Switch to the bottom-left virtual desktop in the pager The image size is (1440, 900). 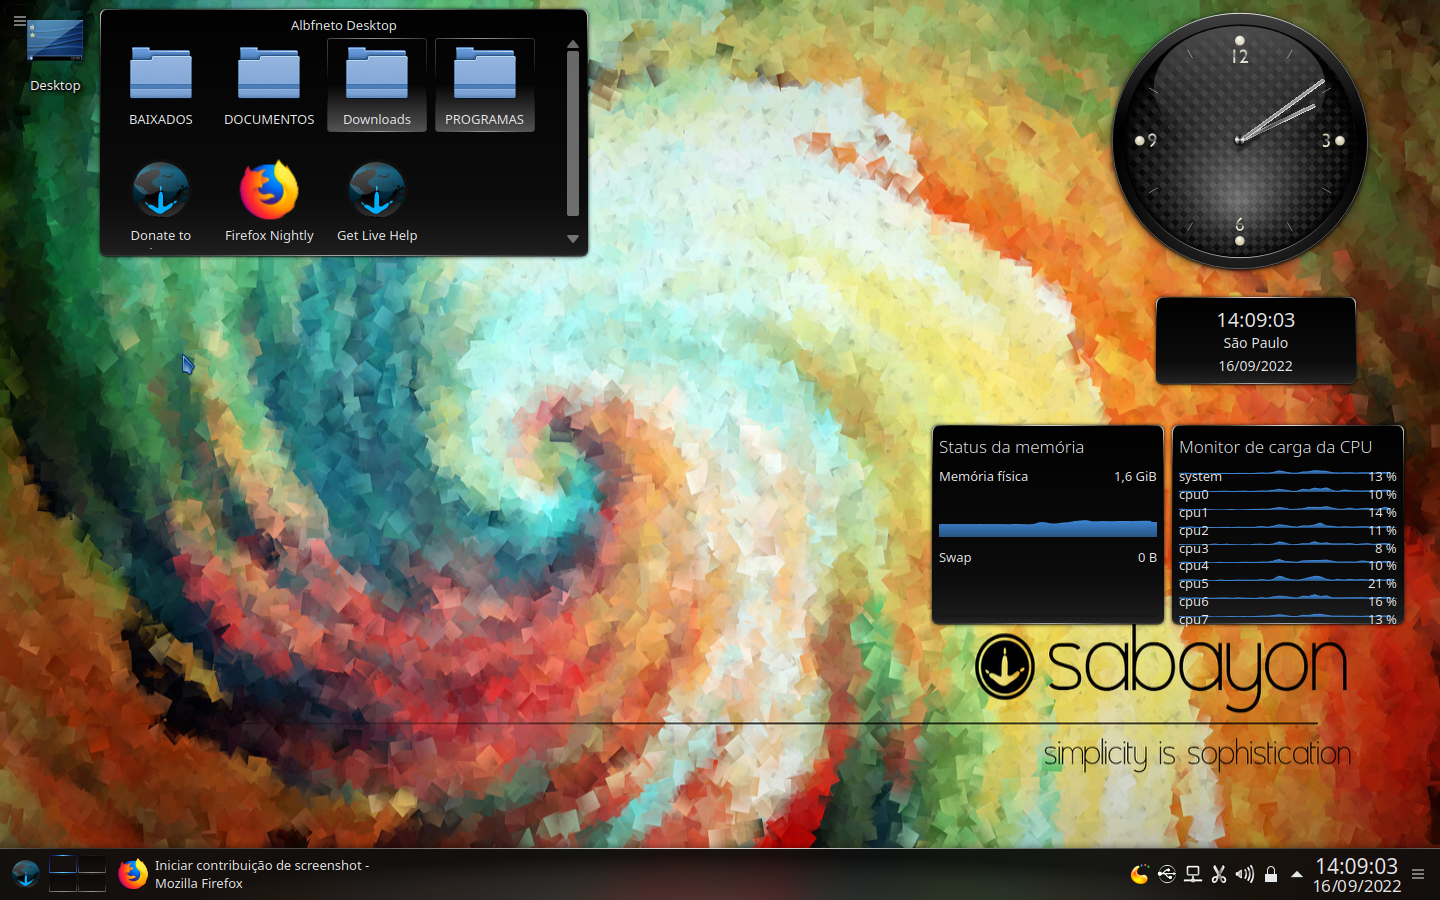point(63,883)
